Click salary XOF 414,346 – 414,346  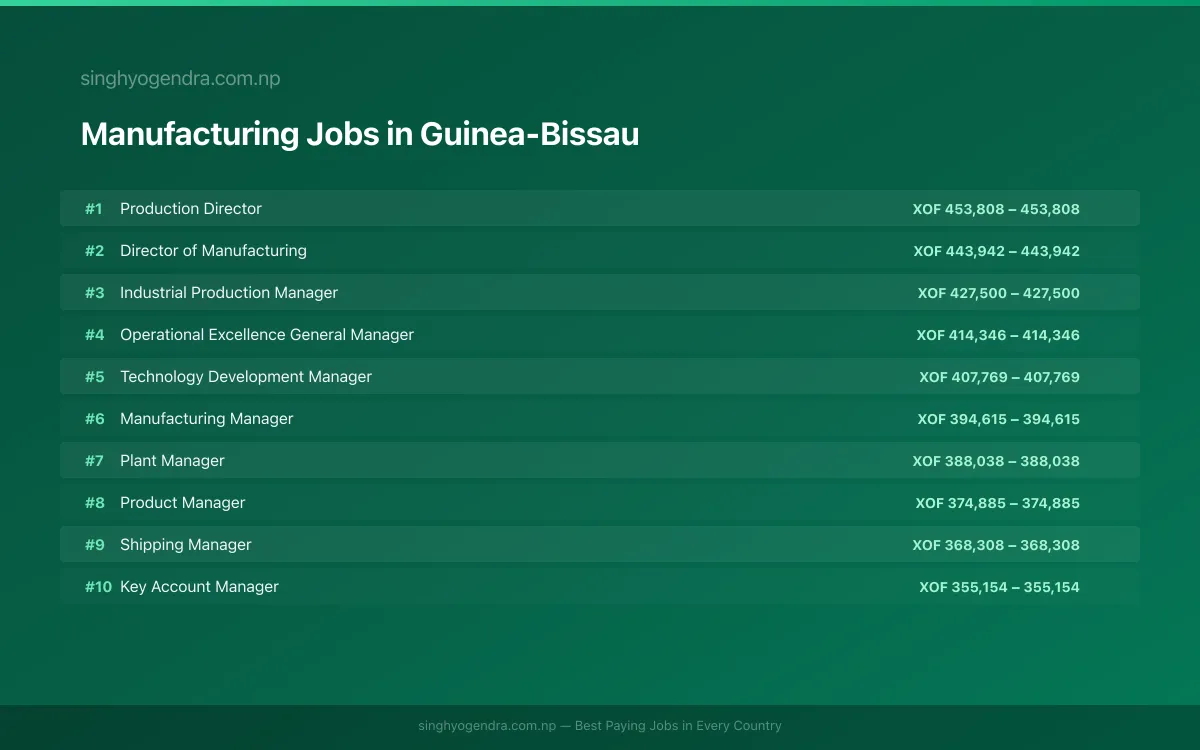[x=998, y=335]
